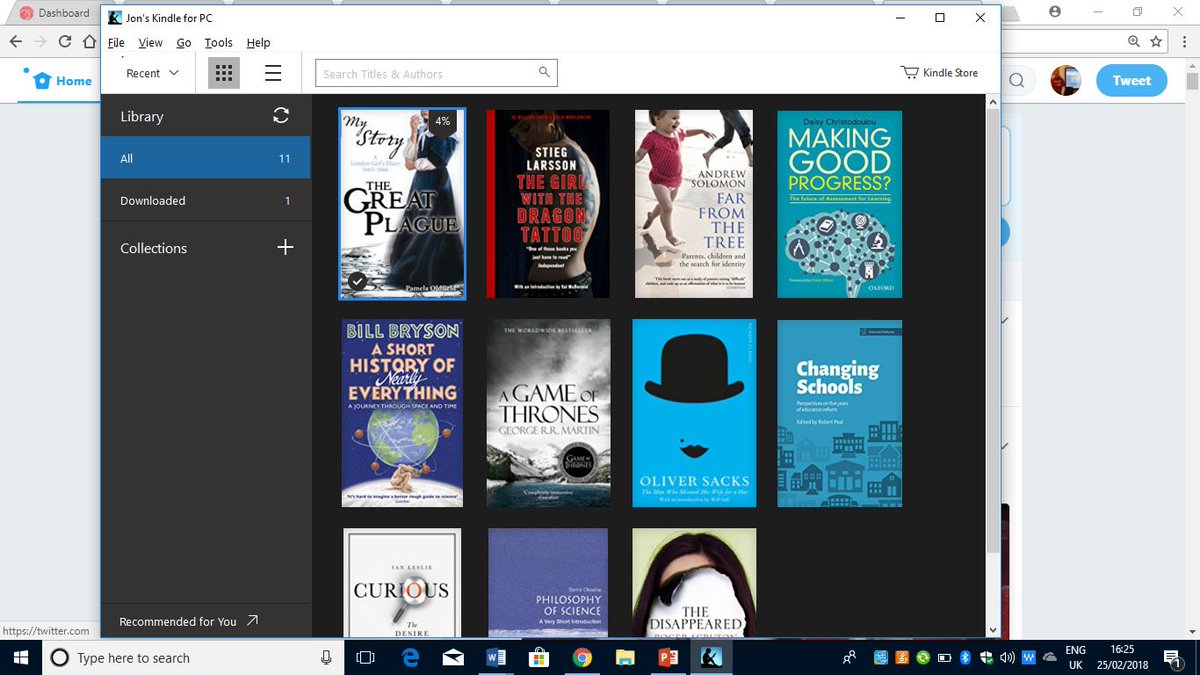
Task: Open the Kindle Store cart button
Action: [939, 73]
